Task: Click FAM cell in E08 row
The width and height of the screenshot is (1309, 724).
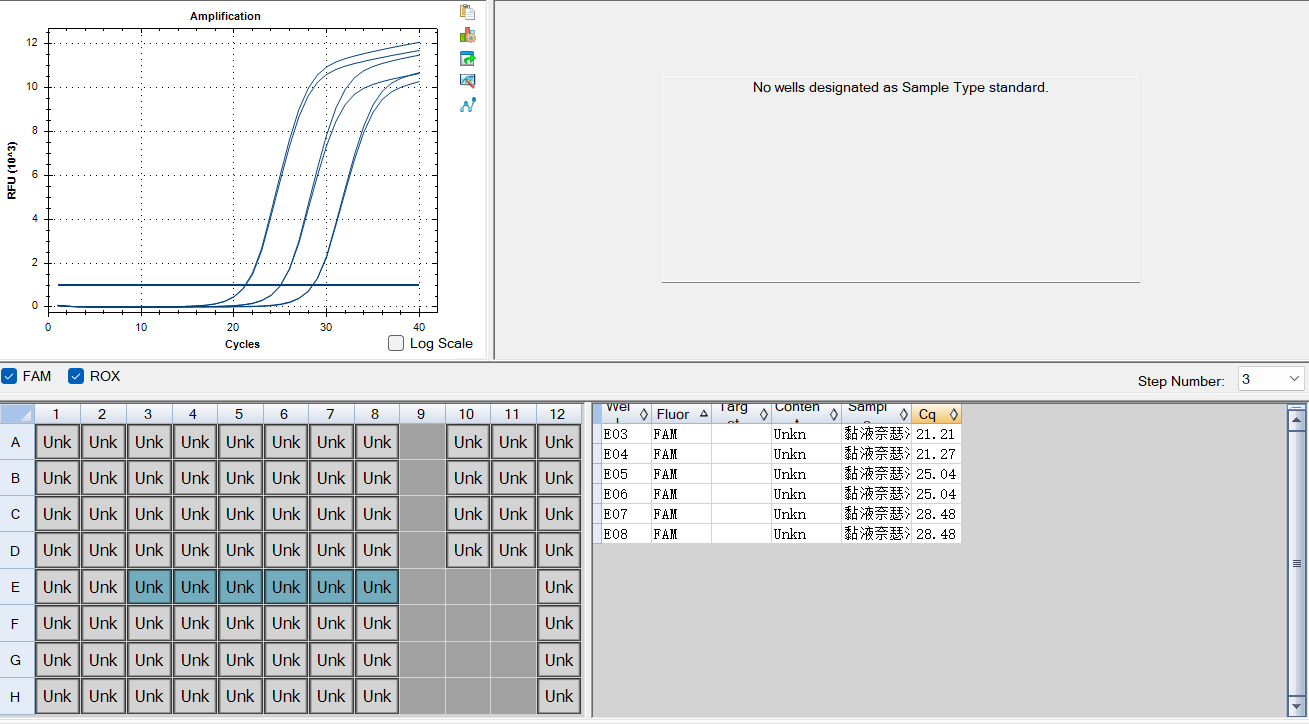Action: (x=681, y=534)
